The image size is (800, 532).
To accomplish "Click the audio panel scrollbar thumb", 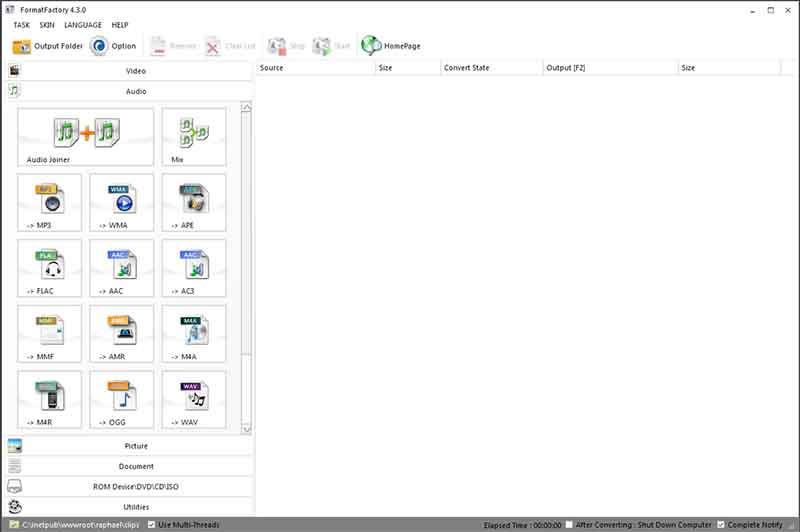I will [246, 234].
